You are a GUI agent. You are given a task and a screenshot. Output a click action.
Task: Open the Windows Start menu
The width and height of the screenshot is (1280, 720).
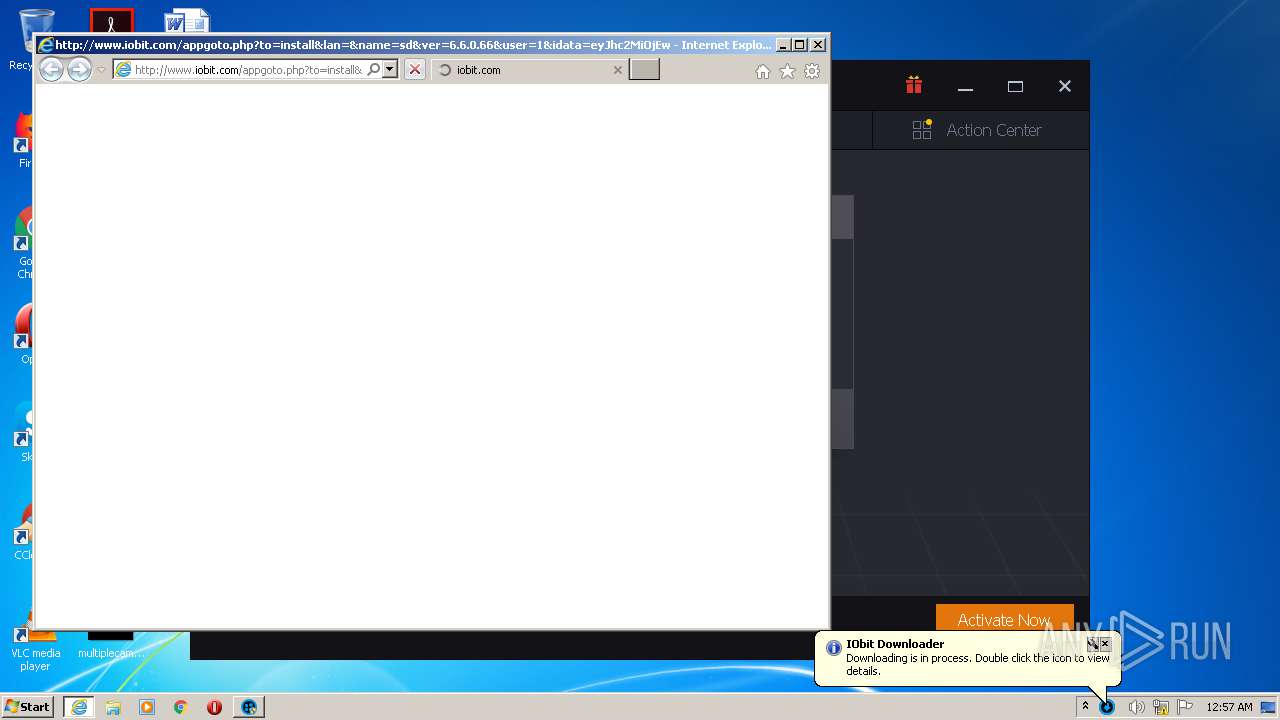point(28,706)
